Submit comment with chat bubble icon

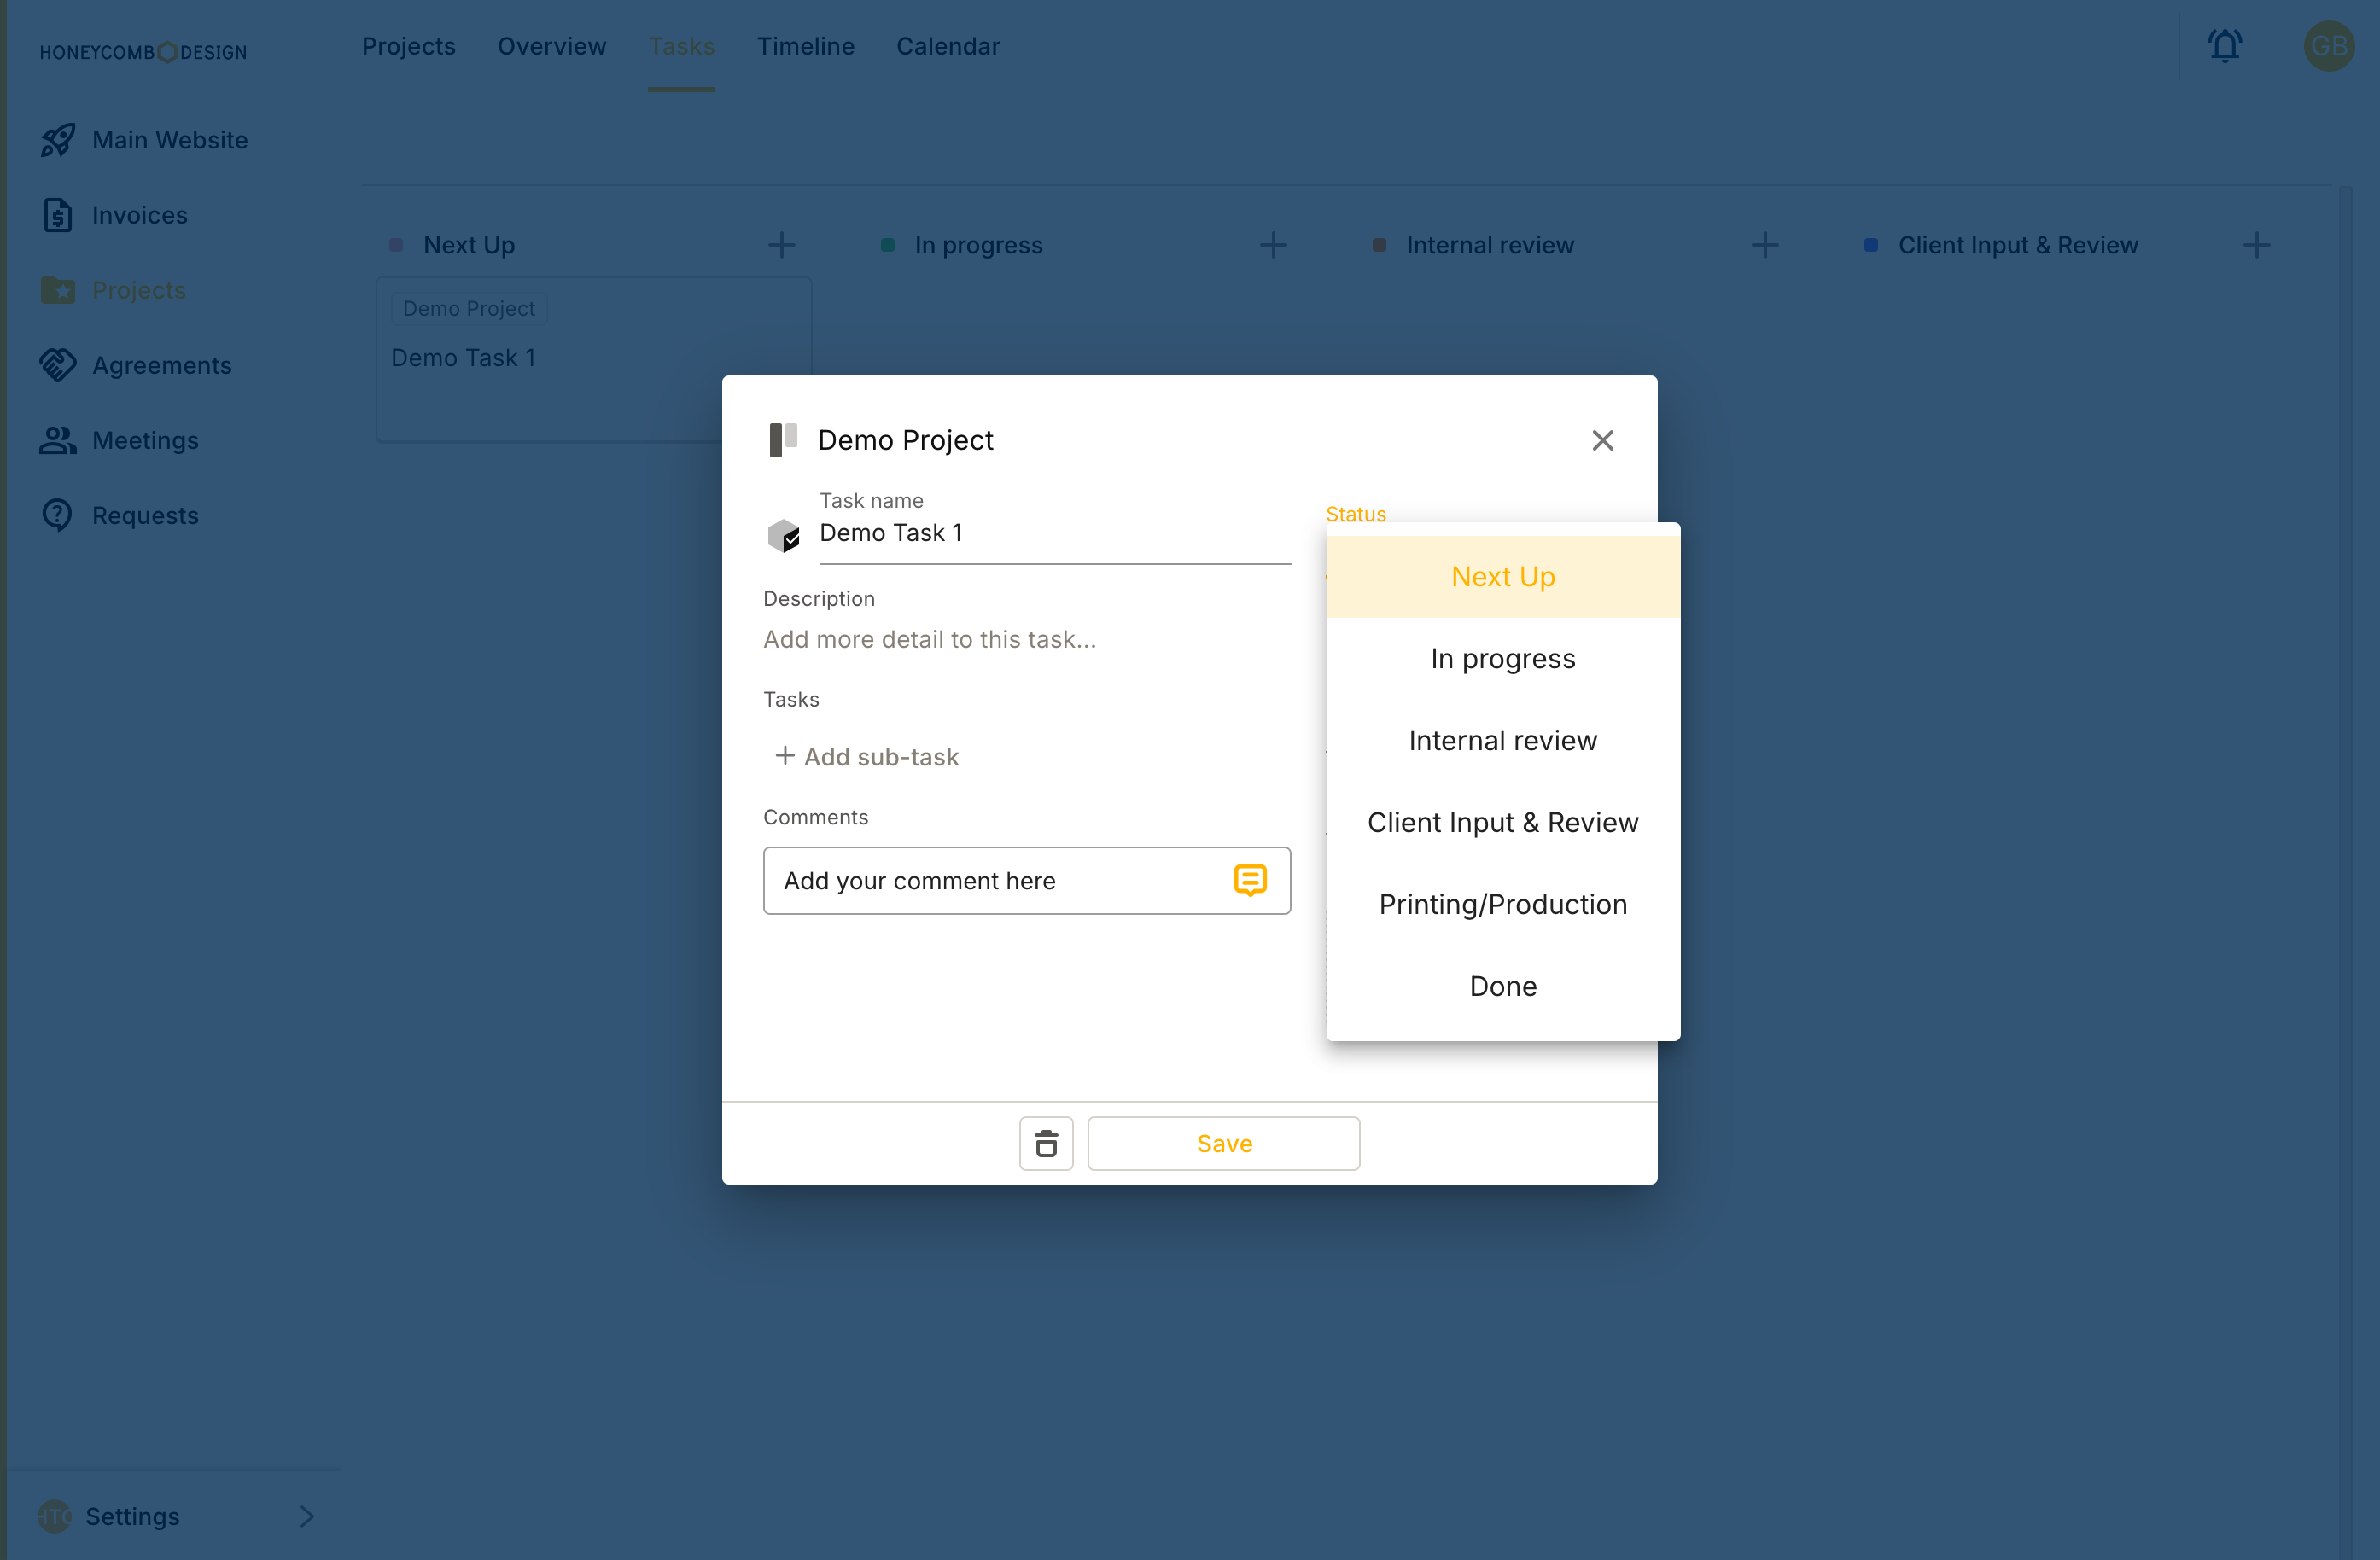(x=1250, y=880)
